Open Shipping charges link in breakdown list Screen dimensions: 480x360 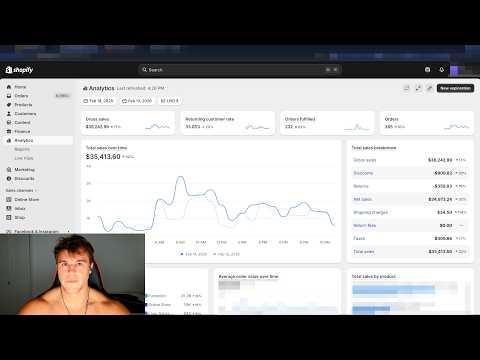click(370, 212)
